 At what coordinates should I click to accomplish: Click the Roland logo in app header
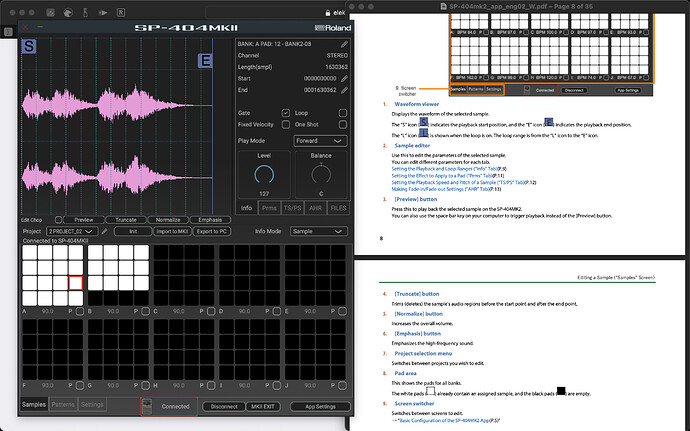pos(333,28)
